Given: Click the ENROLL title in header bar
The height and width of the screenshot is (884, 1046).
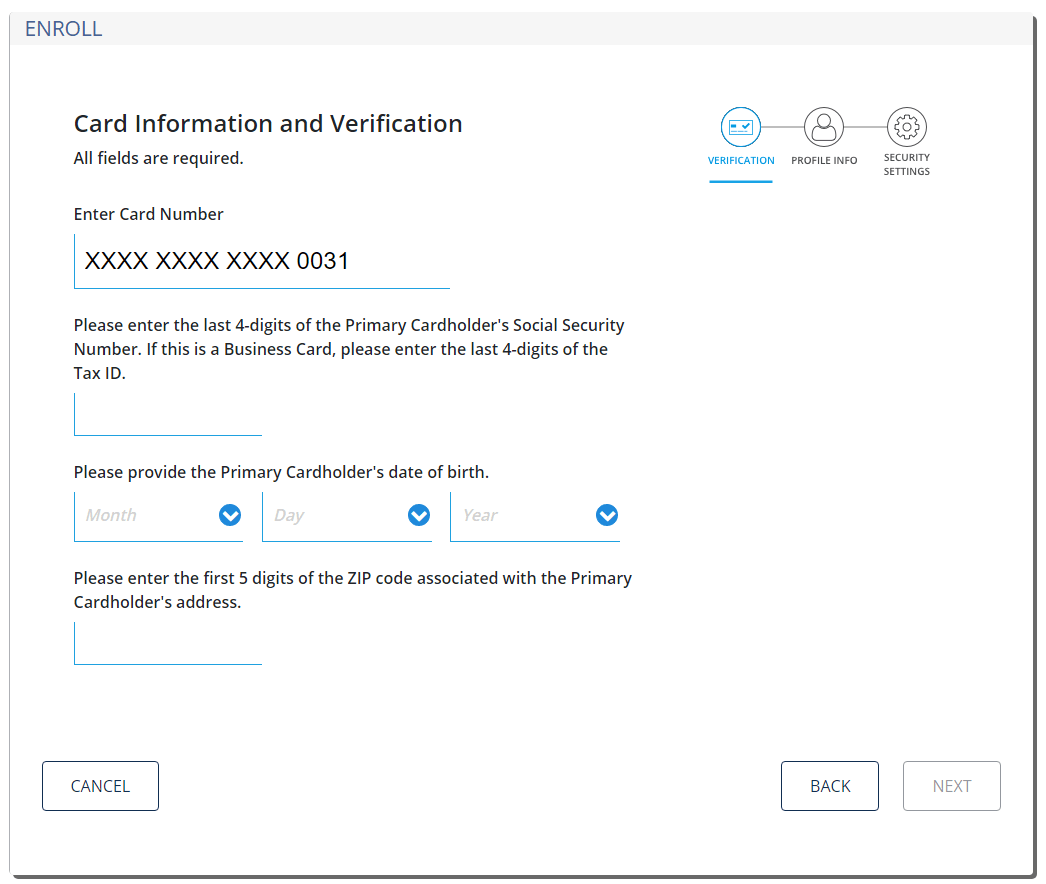Looking at the screenshot, I should pyautogui.click(x=64, y=29).
